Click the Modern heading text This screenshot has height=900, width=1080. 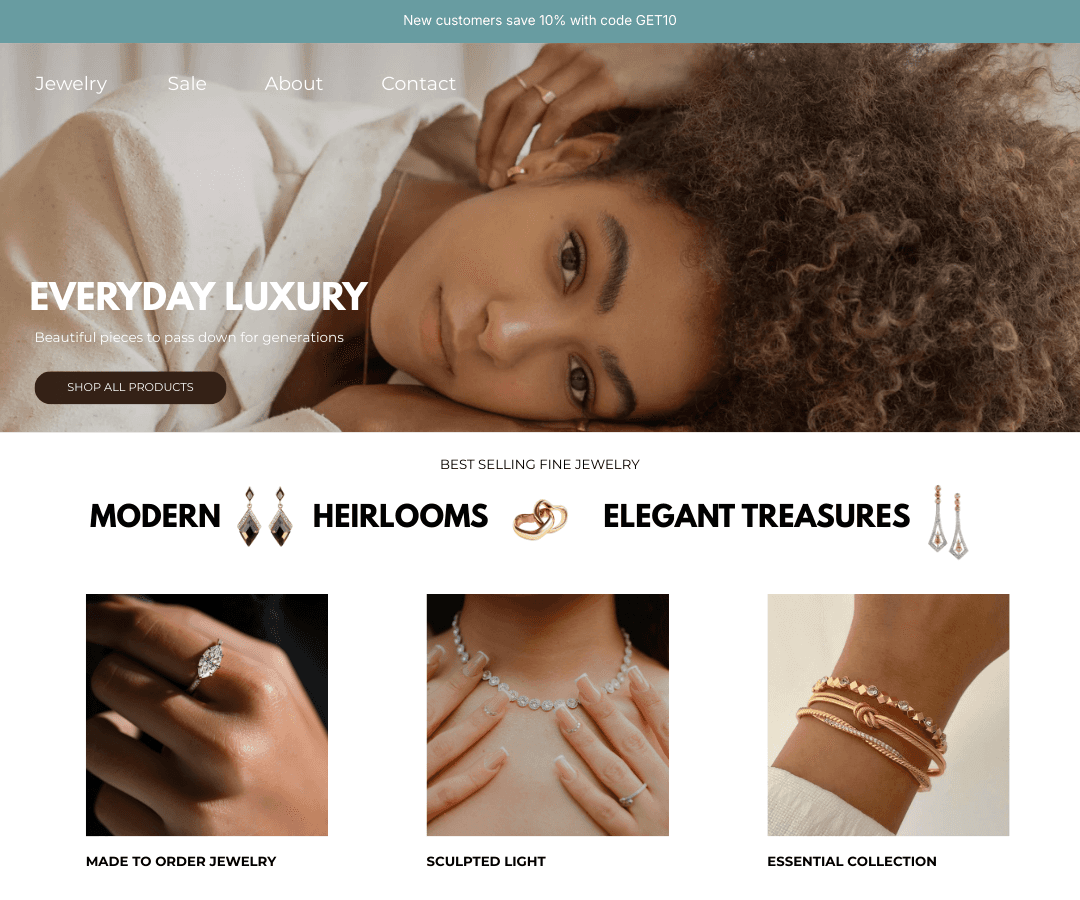coord(155,516)
